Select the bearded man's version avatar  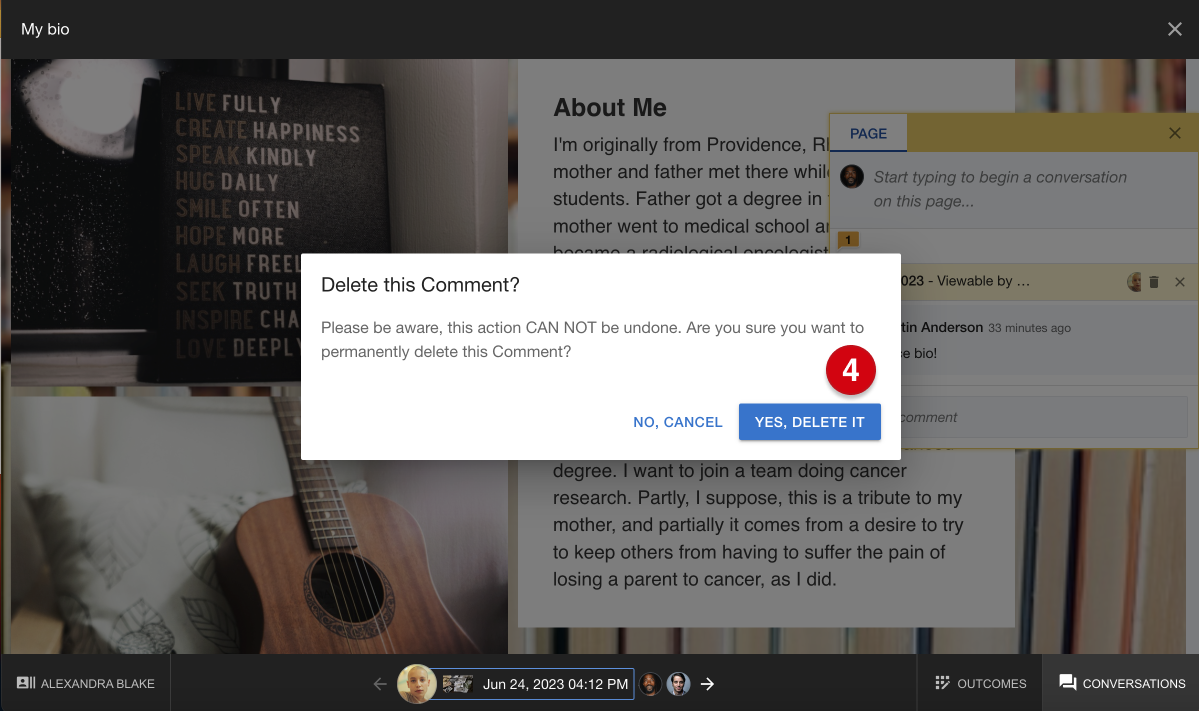pos(650,683)
